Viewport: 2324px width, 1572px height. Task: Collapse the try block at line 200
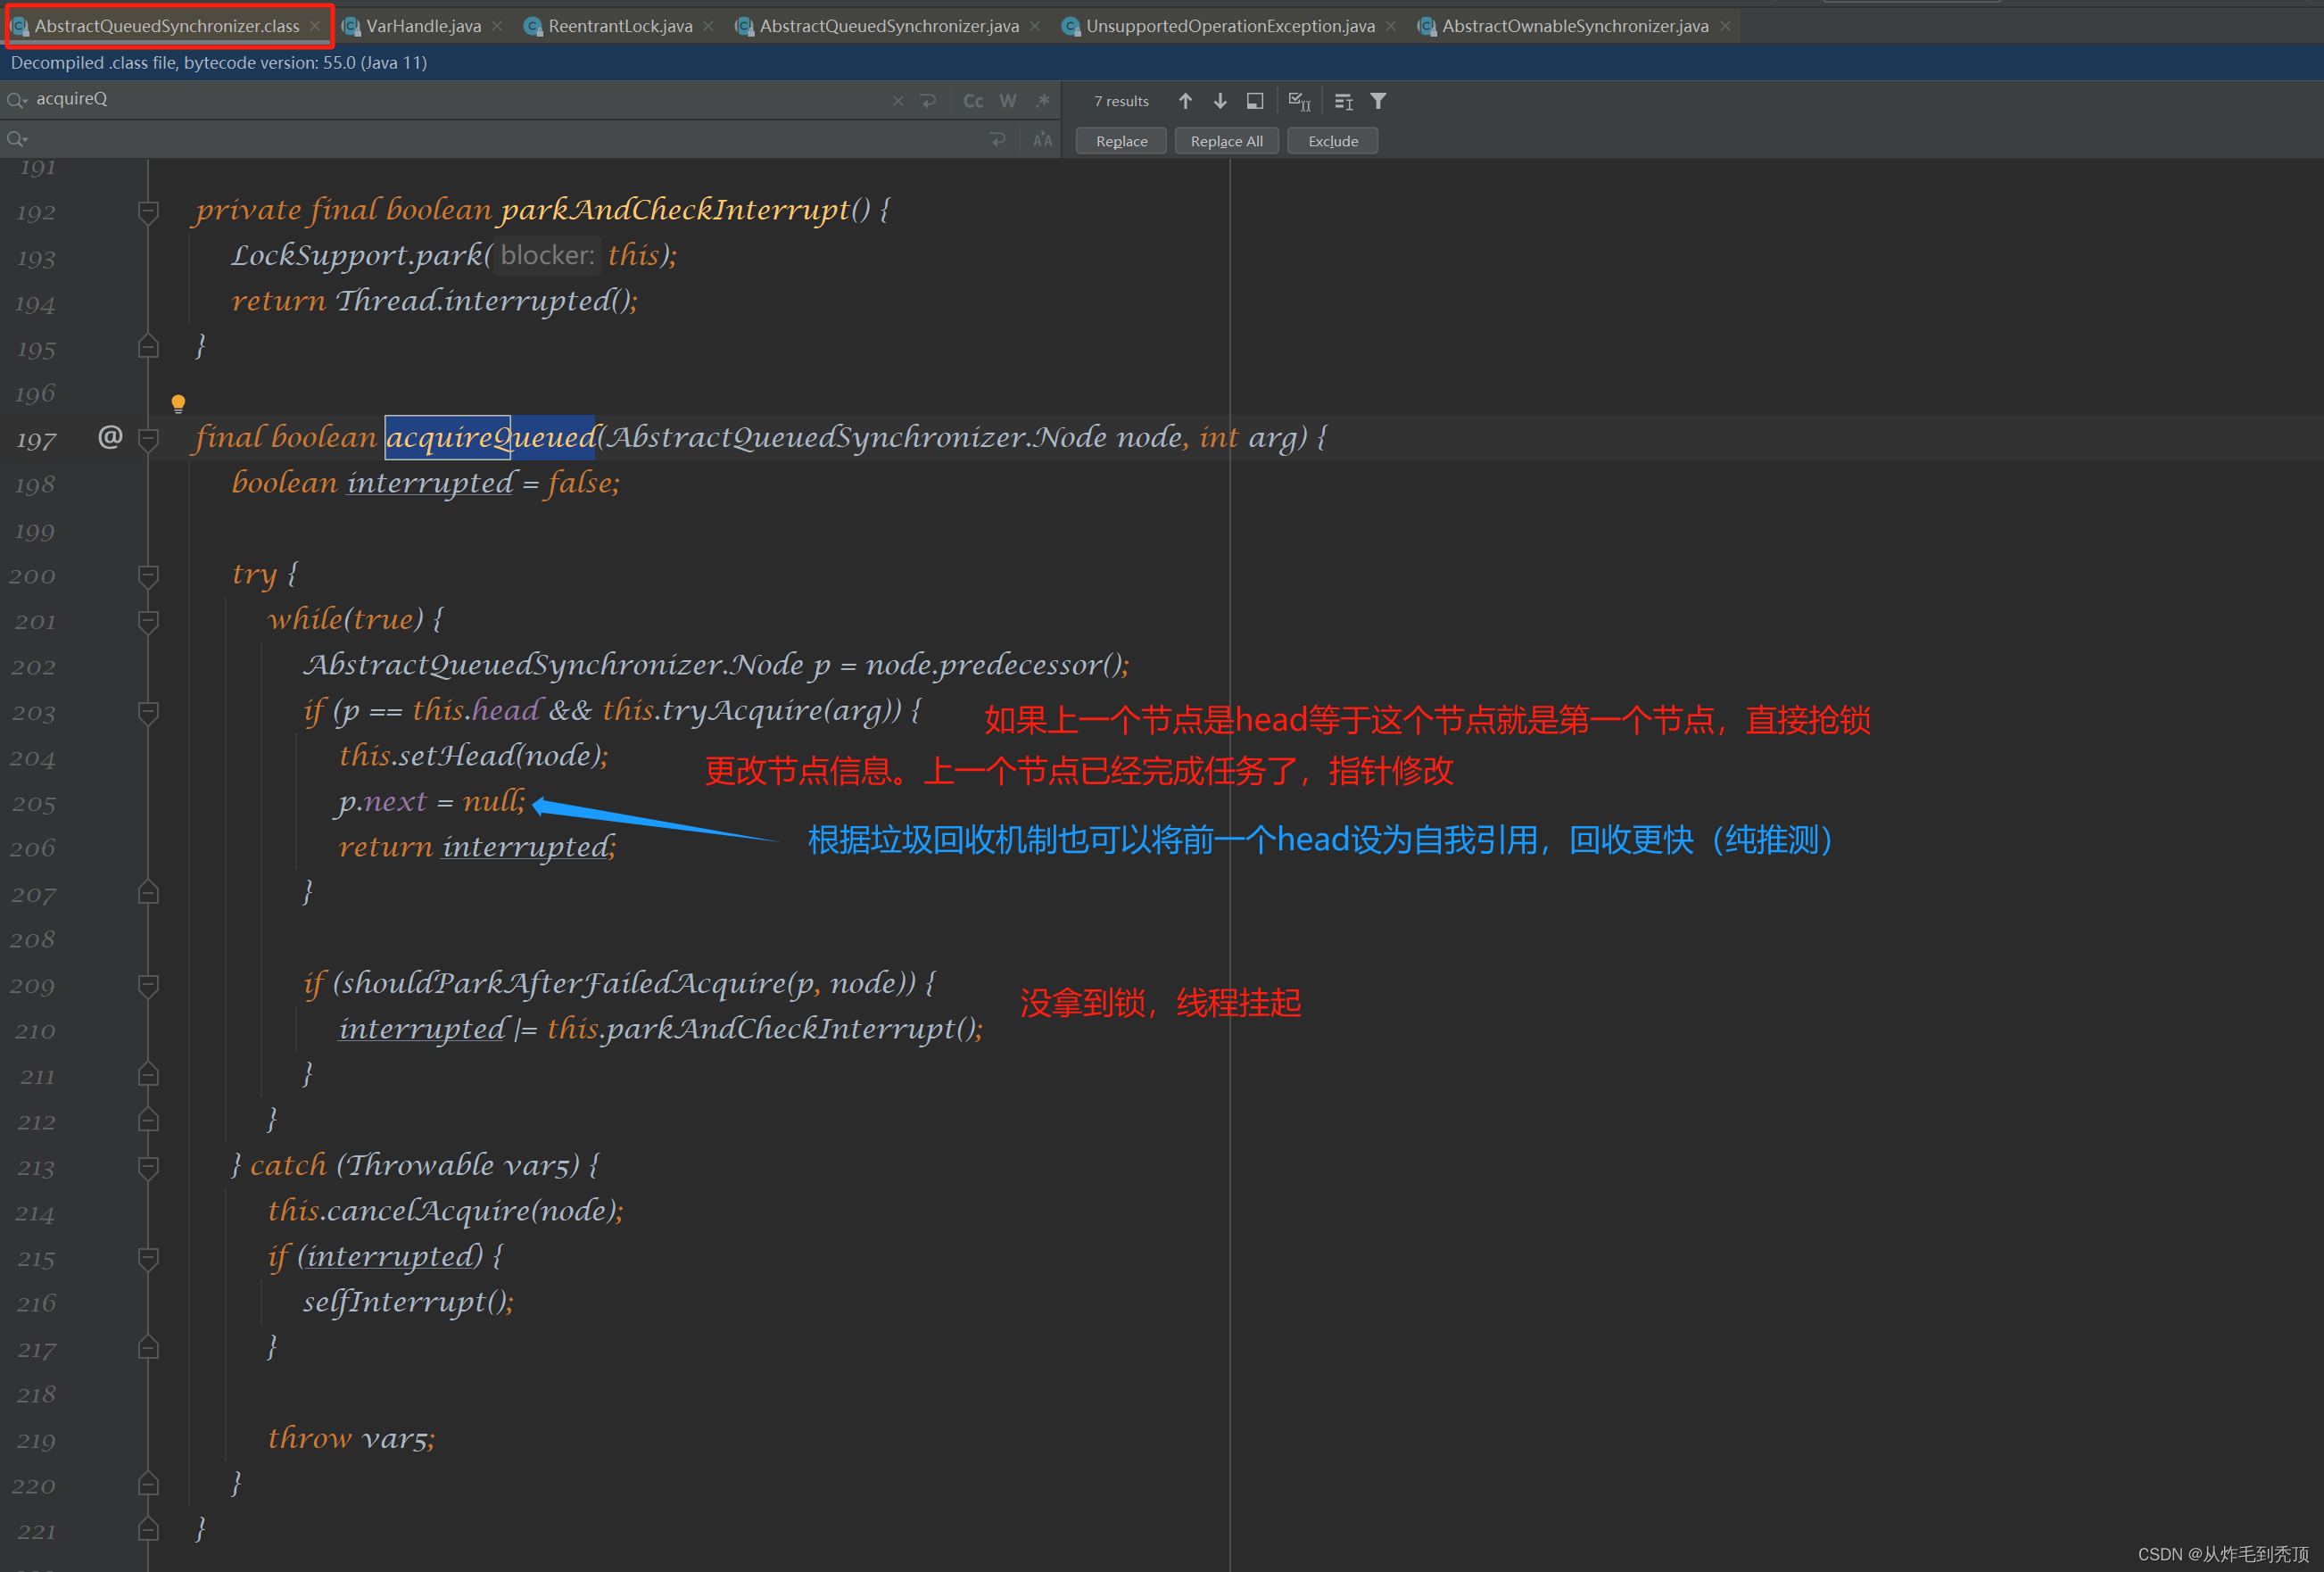[148, 575]
